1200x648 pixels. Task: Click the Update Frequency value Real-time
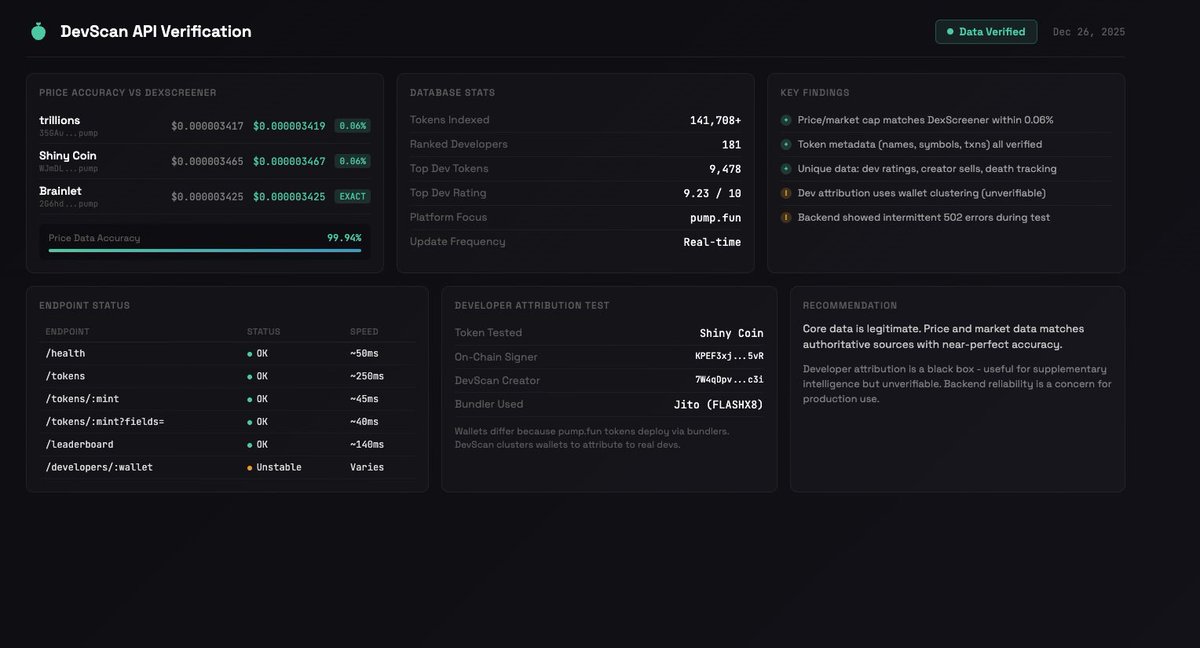tap(713, 242)
